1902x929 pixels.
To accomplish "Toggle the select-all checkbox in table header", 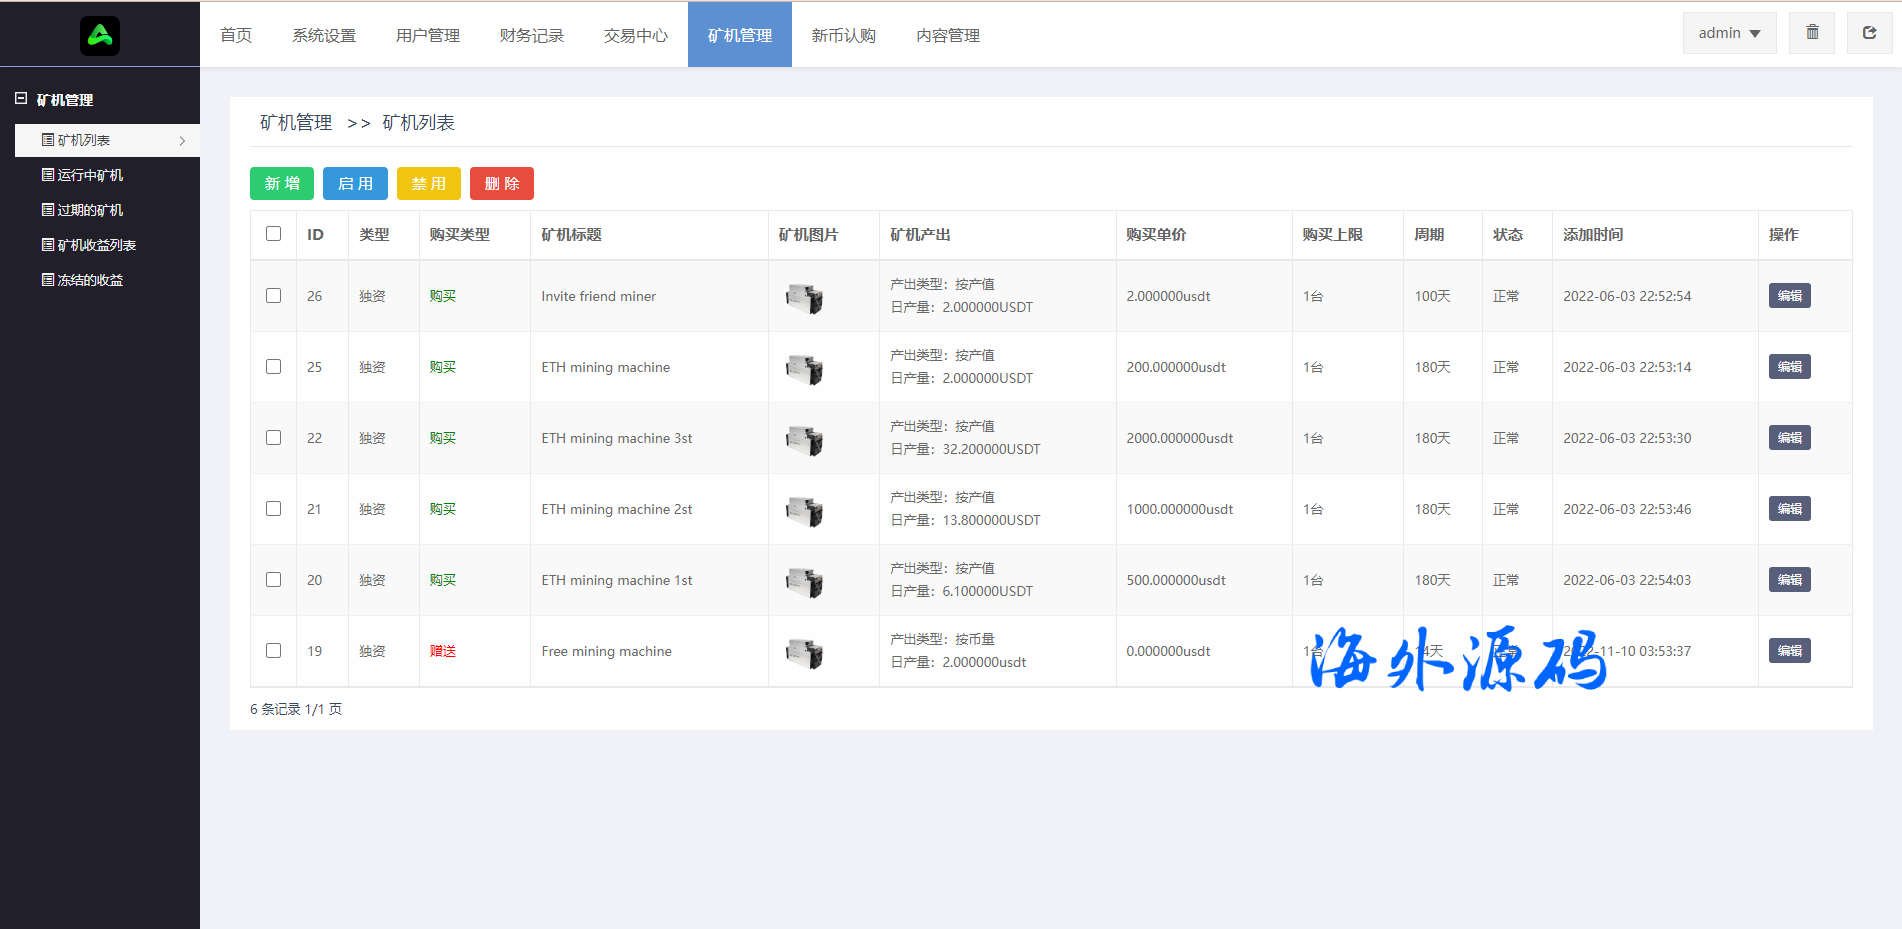I will pos(273,234).
